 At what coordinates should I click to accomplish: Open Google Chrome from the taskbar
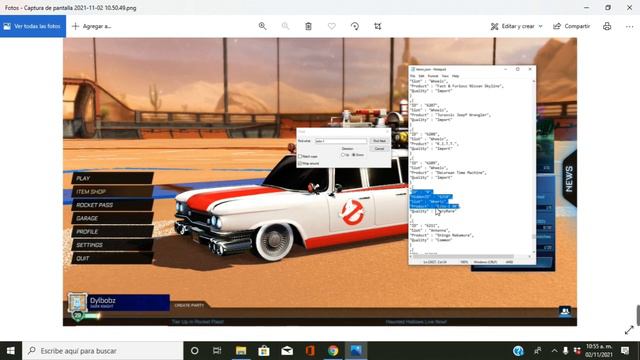click(x=333, y=351)
